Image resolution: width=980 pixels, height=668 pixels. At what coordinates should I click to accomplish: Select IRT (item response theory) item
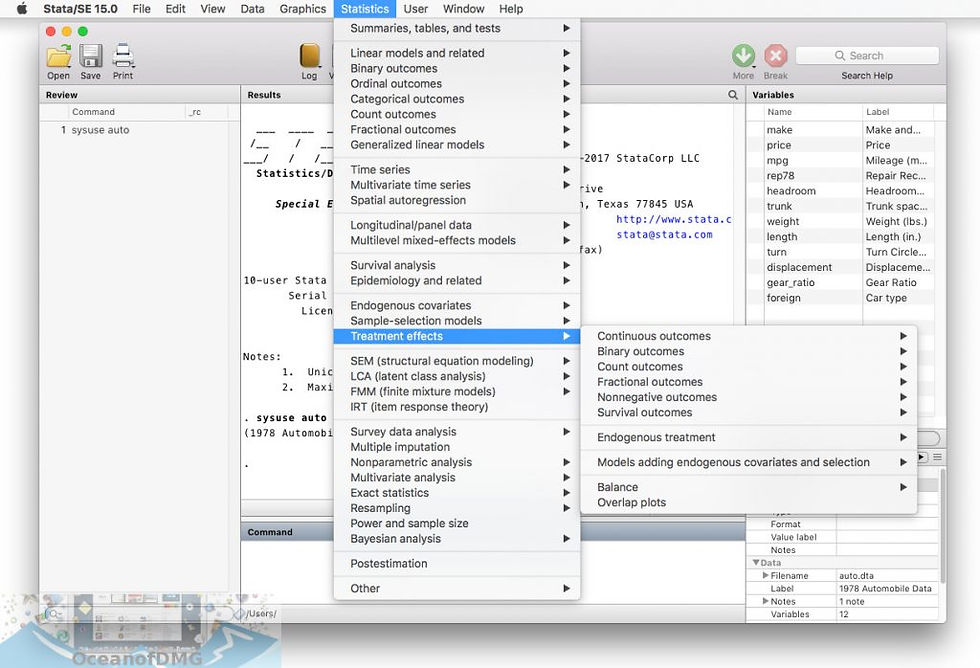(x=457, y=406)
